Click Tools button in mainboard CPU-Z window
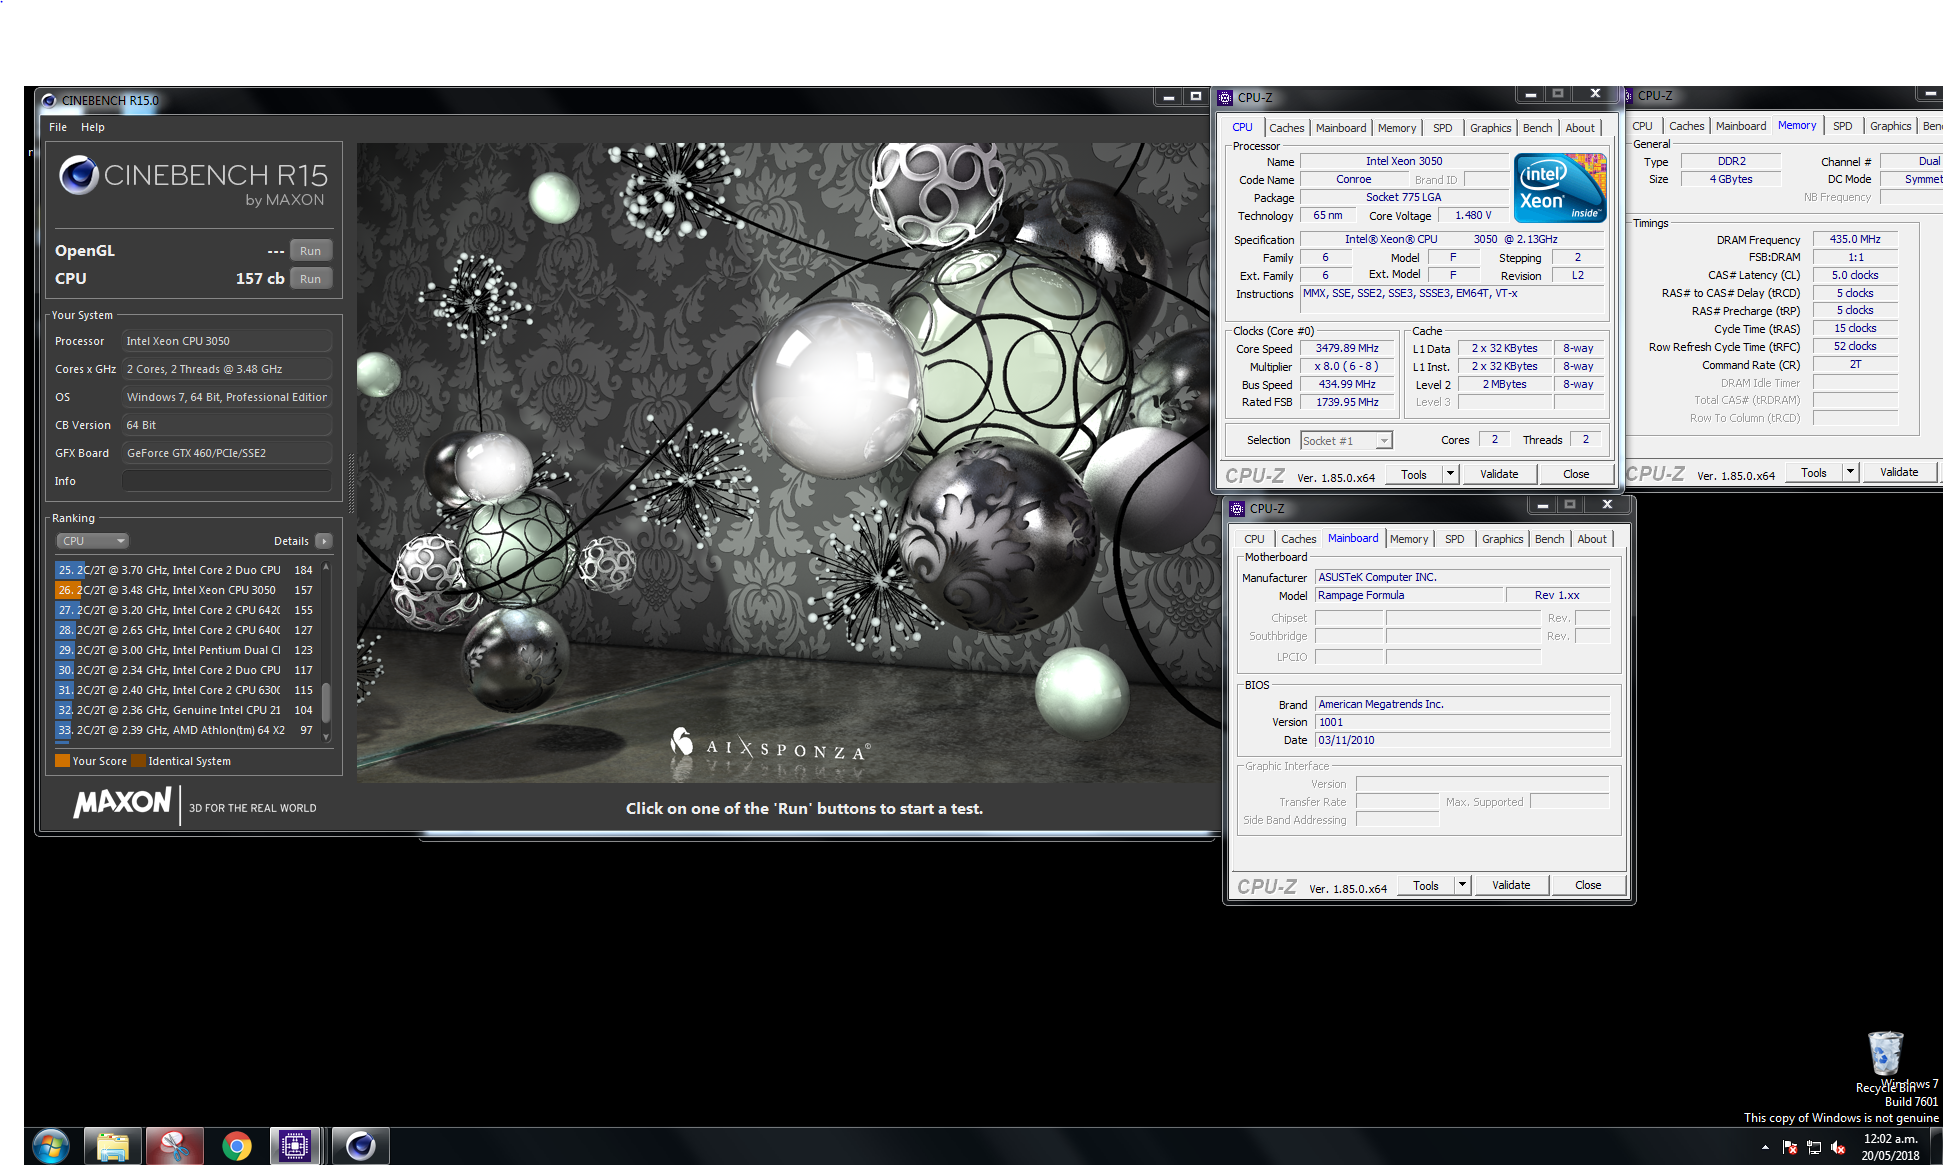This screenshot has width=1943, height=1165. (1426, 886)
